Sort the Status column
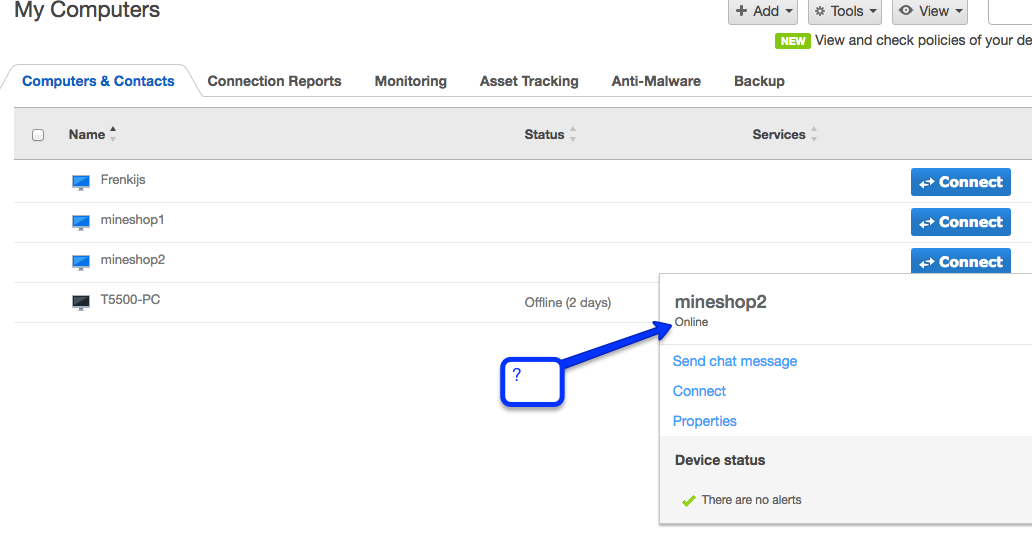This screenshot has height=533, width=1032. (573, 134)
